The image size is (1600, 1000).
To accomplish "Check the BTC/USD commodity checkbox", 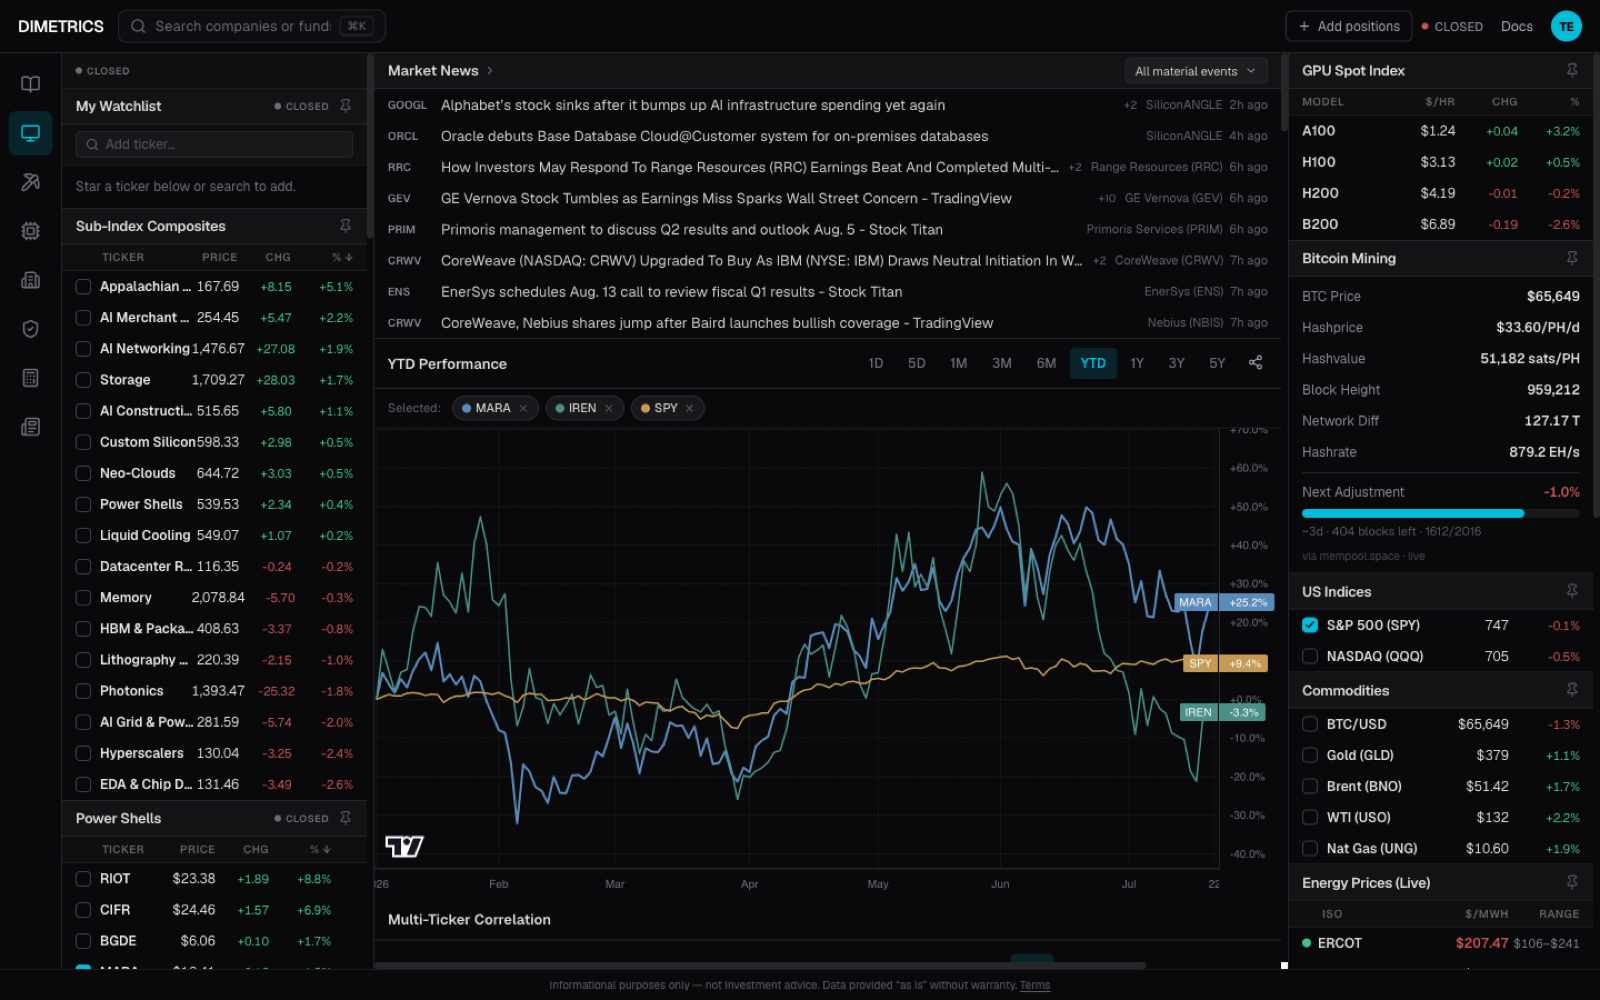I will click(1310, 724).
